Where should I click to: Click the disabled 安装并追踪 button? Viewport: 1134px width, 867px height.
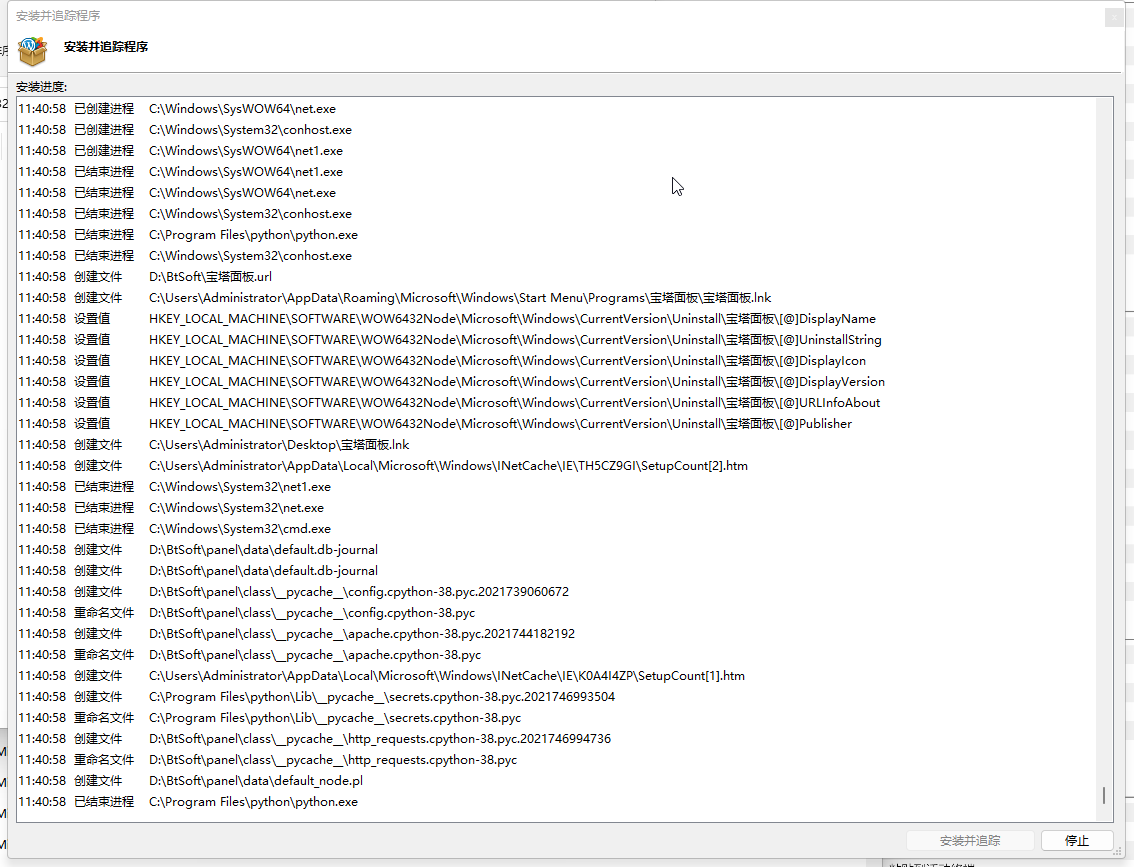(970, 840)
